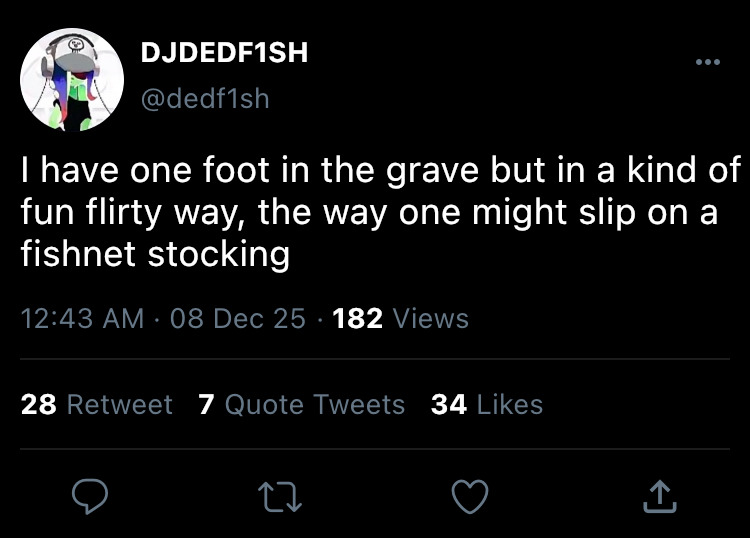This screenshot has width=750, height=538.
Task: View DJDEDF1SH profile picture
Action: tap(72, 79)
